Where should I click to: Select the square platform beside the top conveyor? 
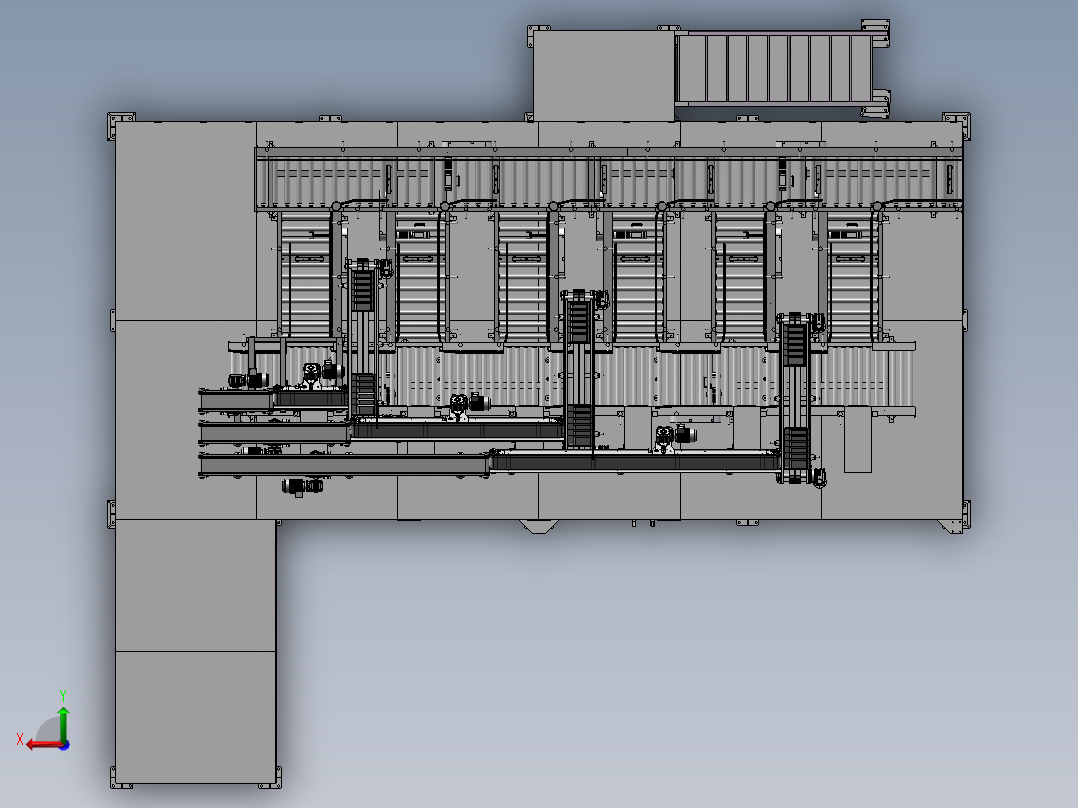604,76
